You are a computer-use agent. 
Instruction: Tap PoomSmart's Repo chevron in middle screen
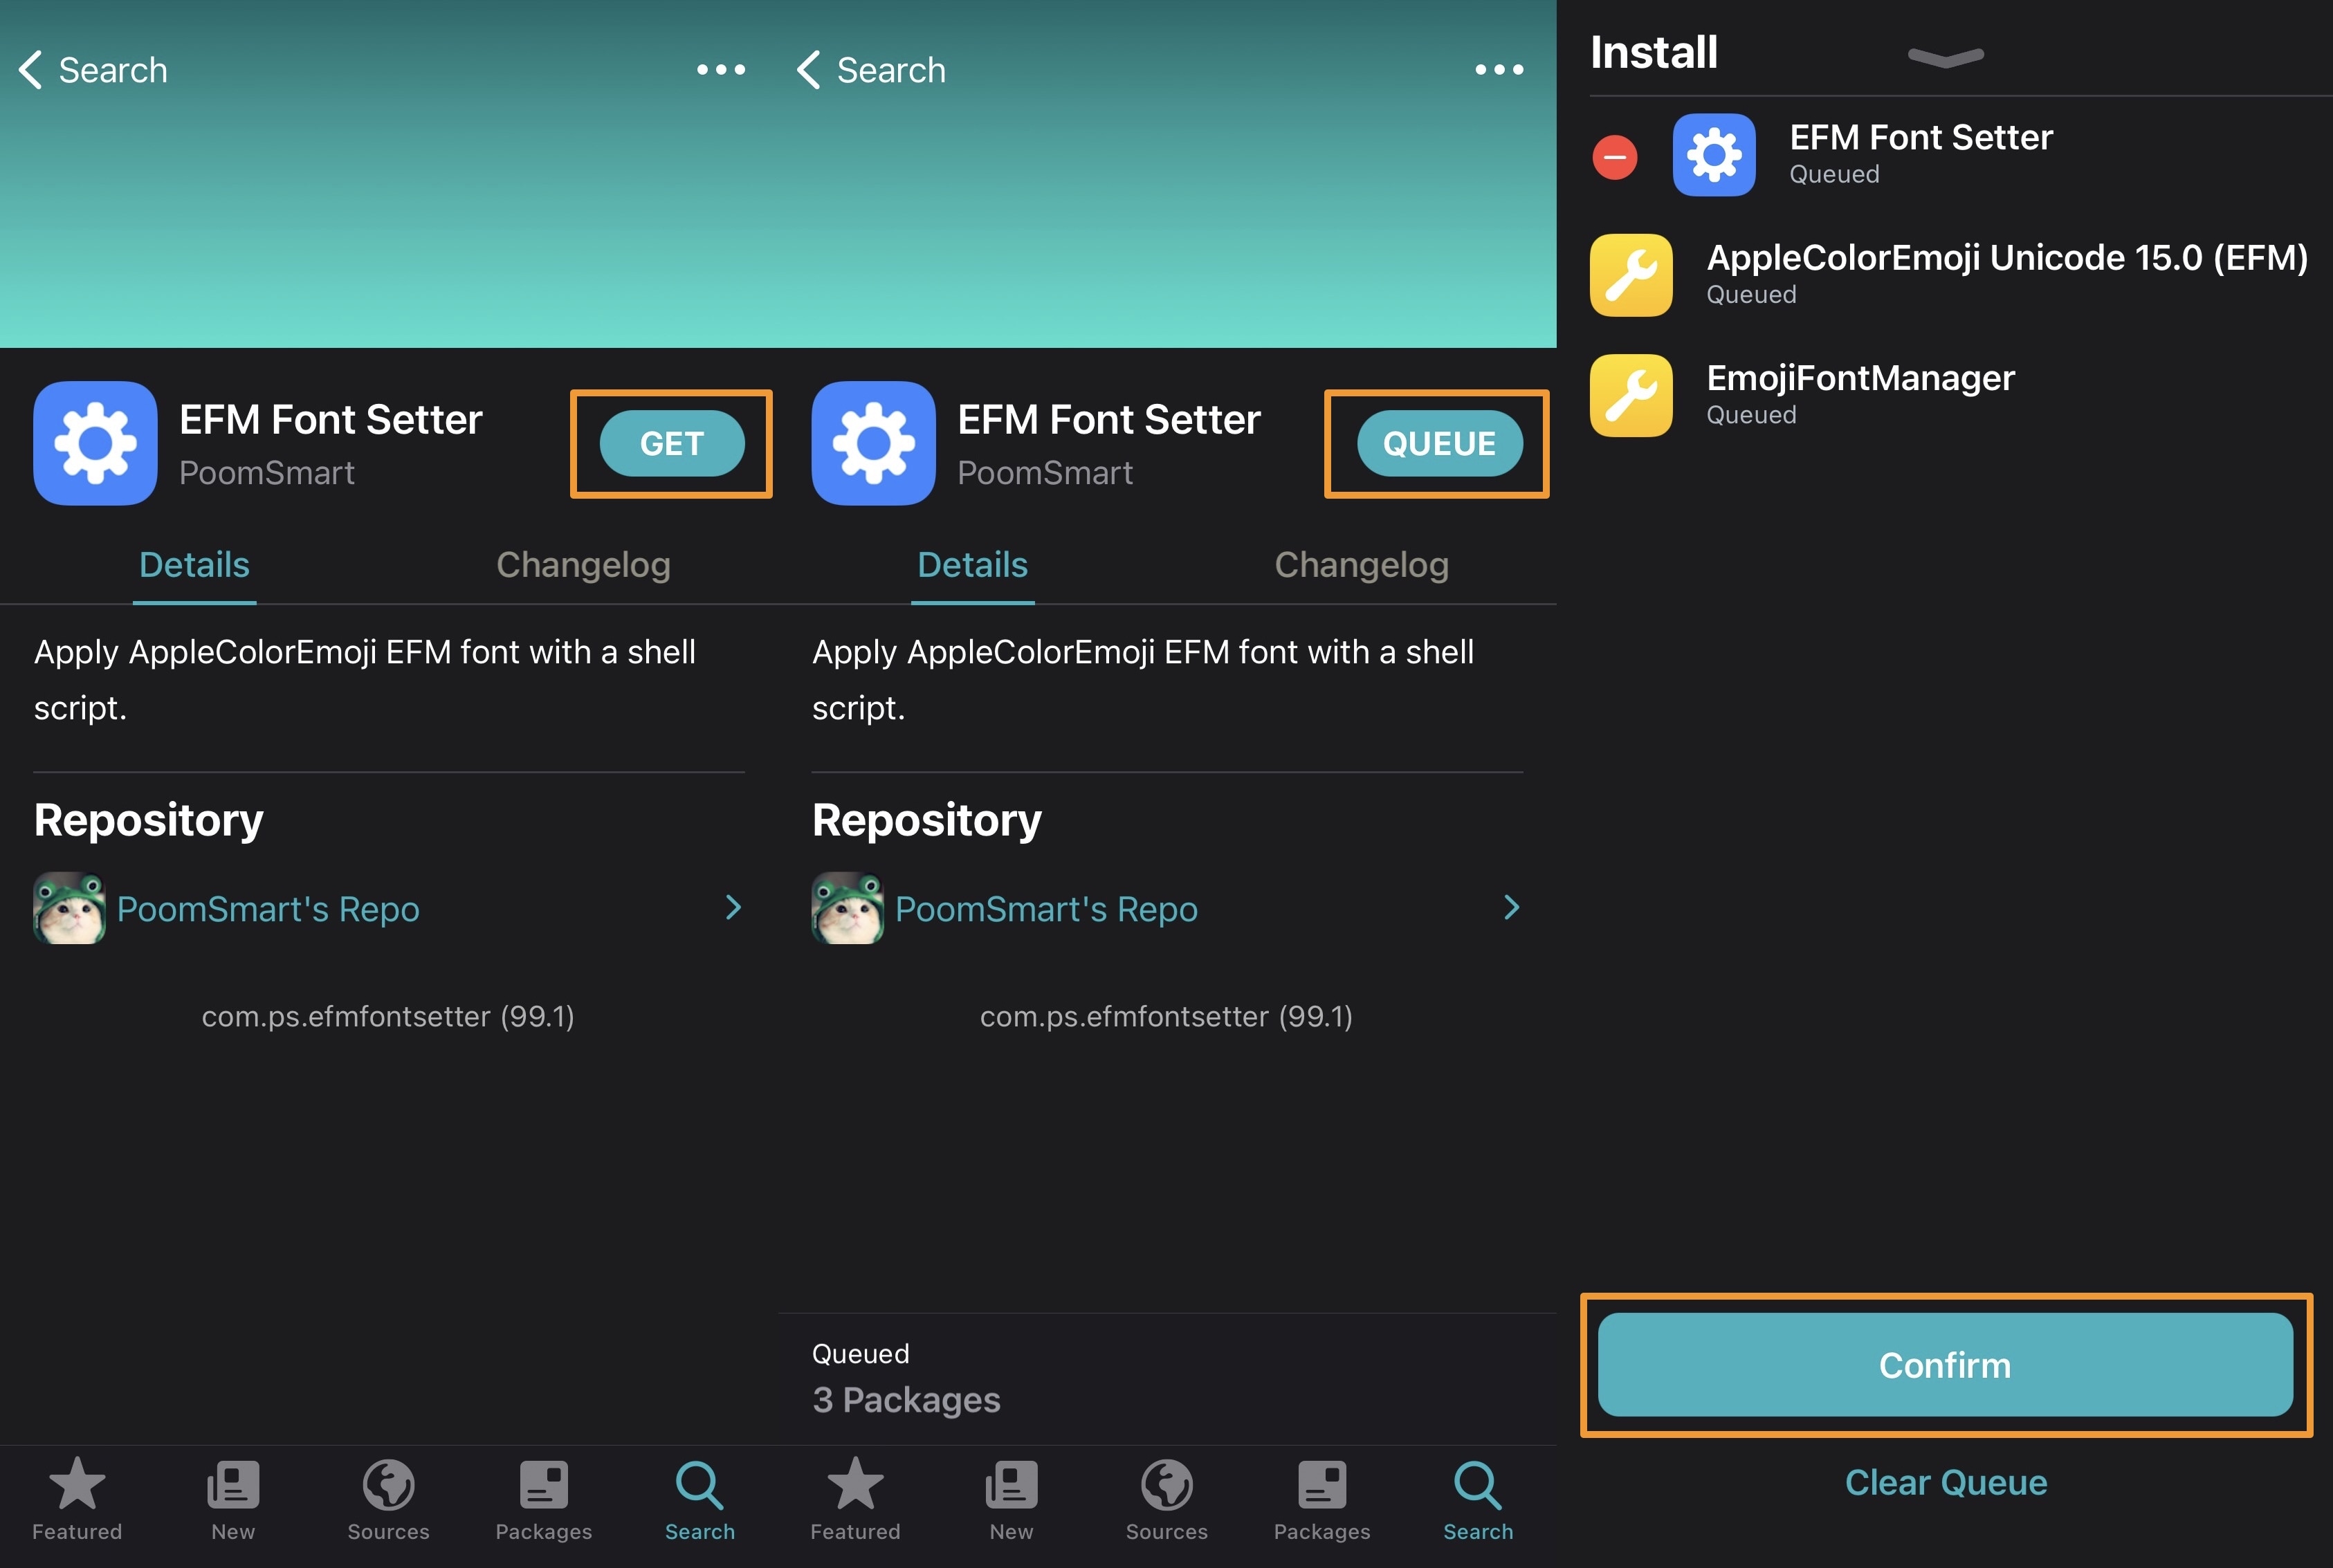click(1511, 908)
